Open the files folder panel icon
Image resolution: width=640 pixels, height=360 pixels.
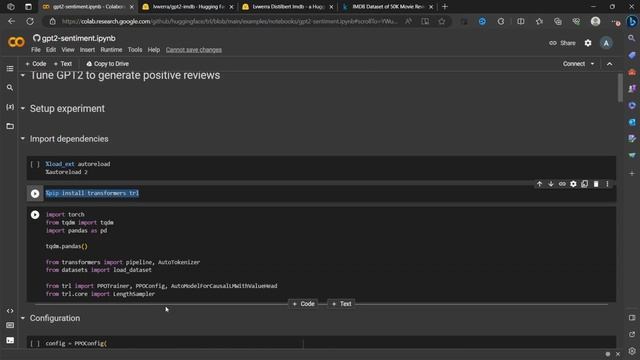pyautogui.click(x=10, y=126)
